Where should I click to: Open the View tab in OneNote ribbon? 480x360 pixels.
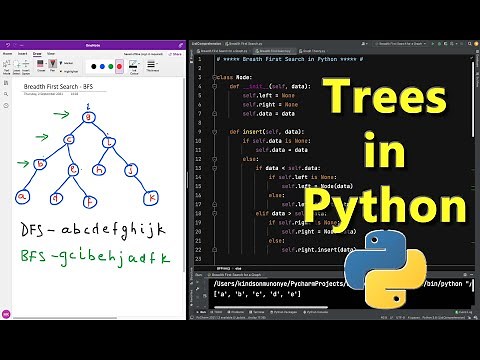pos(51,54)
